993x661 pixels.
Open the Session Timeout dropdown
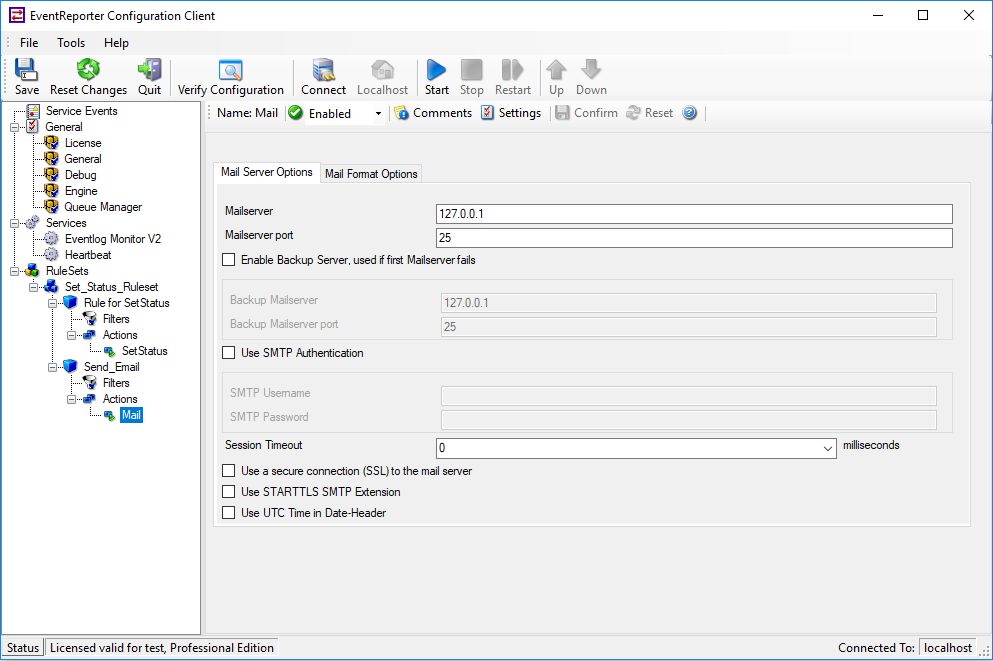(x=827, y=448)
